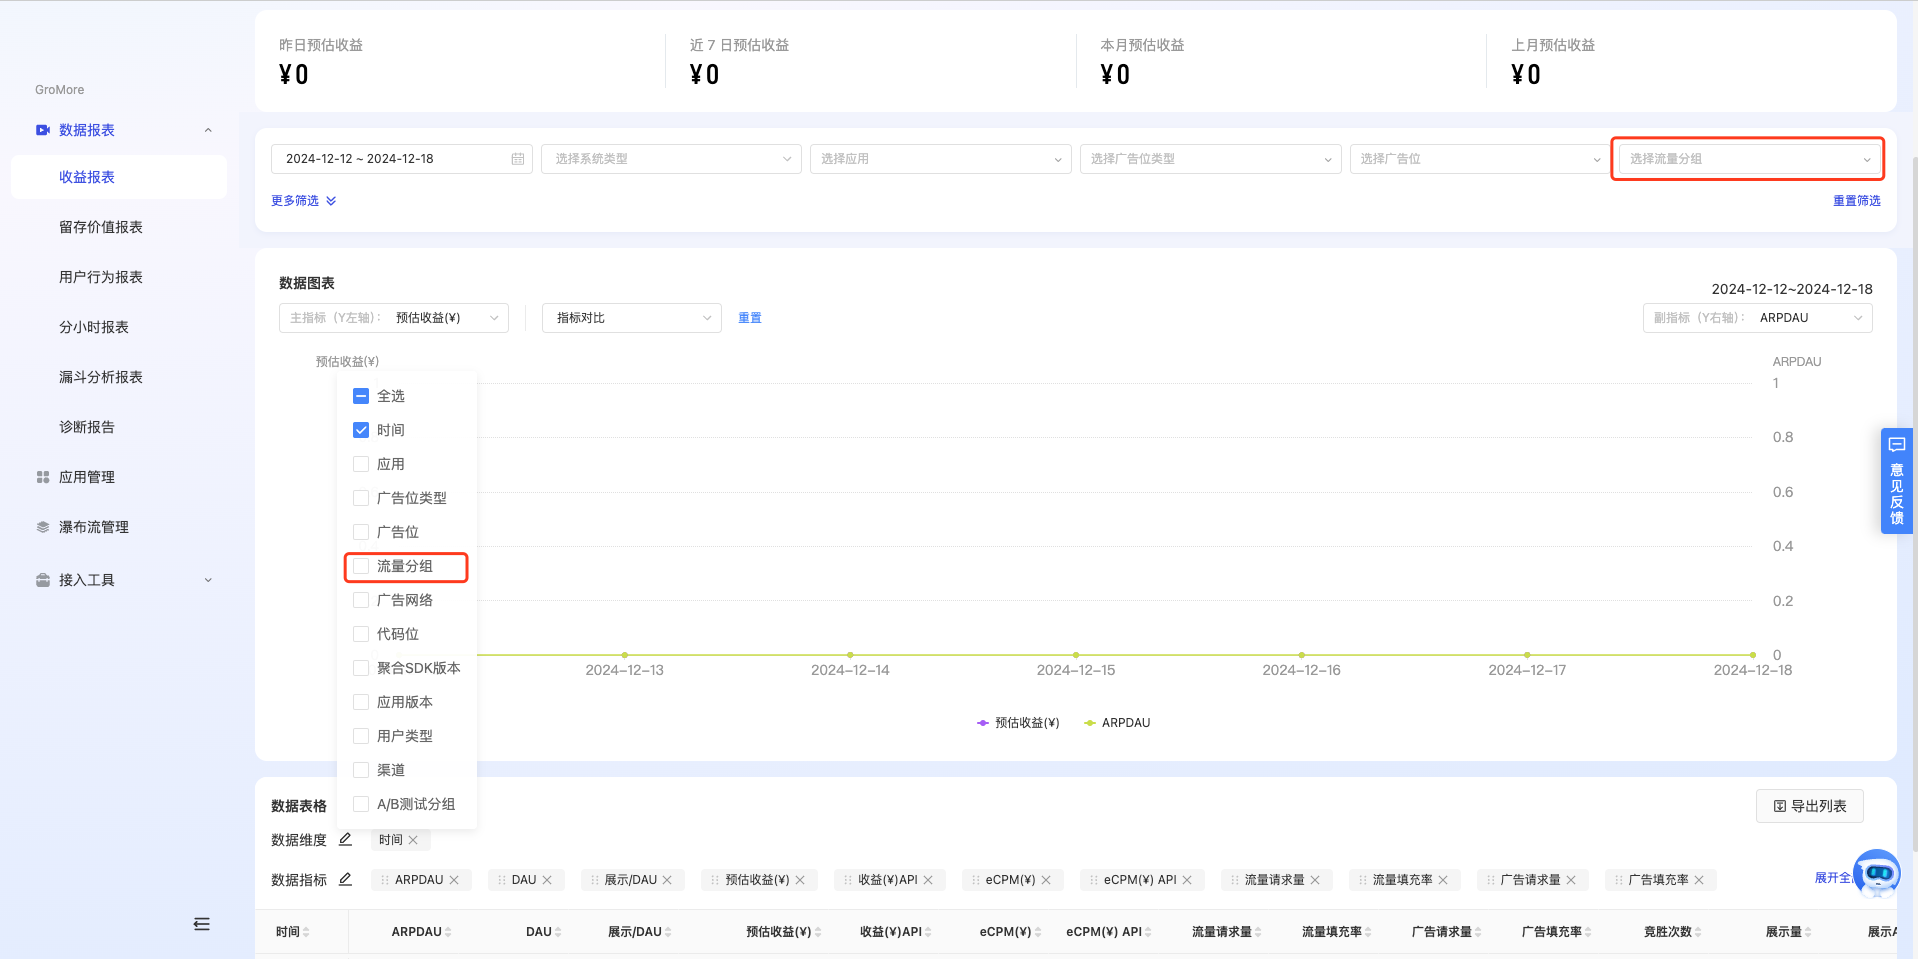Open the 选择应用 dropdown
Screen dimensions: 1918x959
pos(941,159)
